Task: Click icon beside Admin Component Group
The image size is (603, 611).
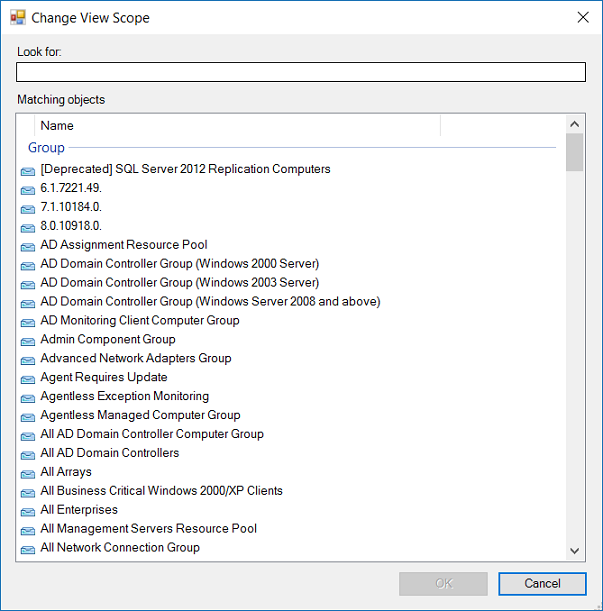Action: 28,342
